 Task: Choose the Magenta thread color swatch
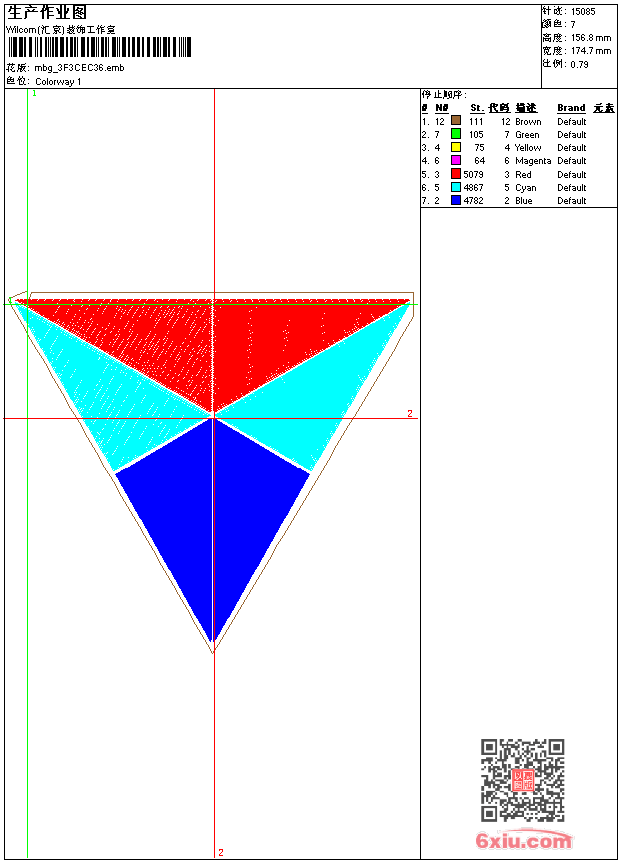click(x=456, y=160)
